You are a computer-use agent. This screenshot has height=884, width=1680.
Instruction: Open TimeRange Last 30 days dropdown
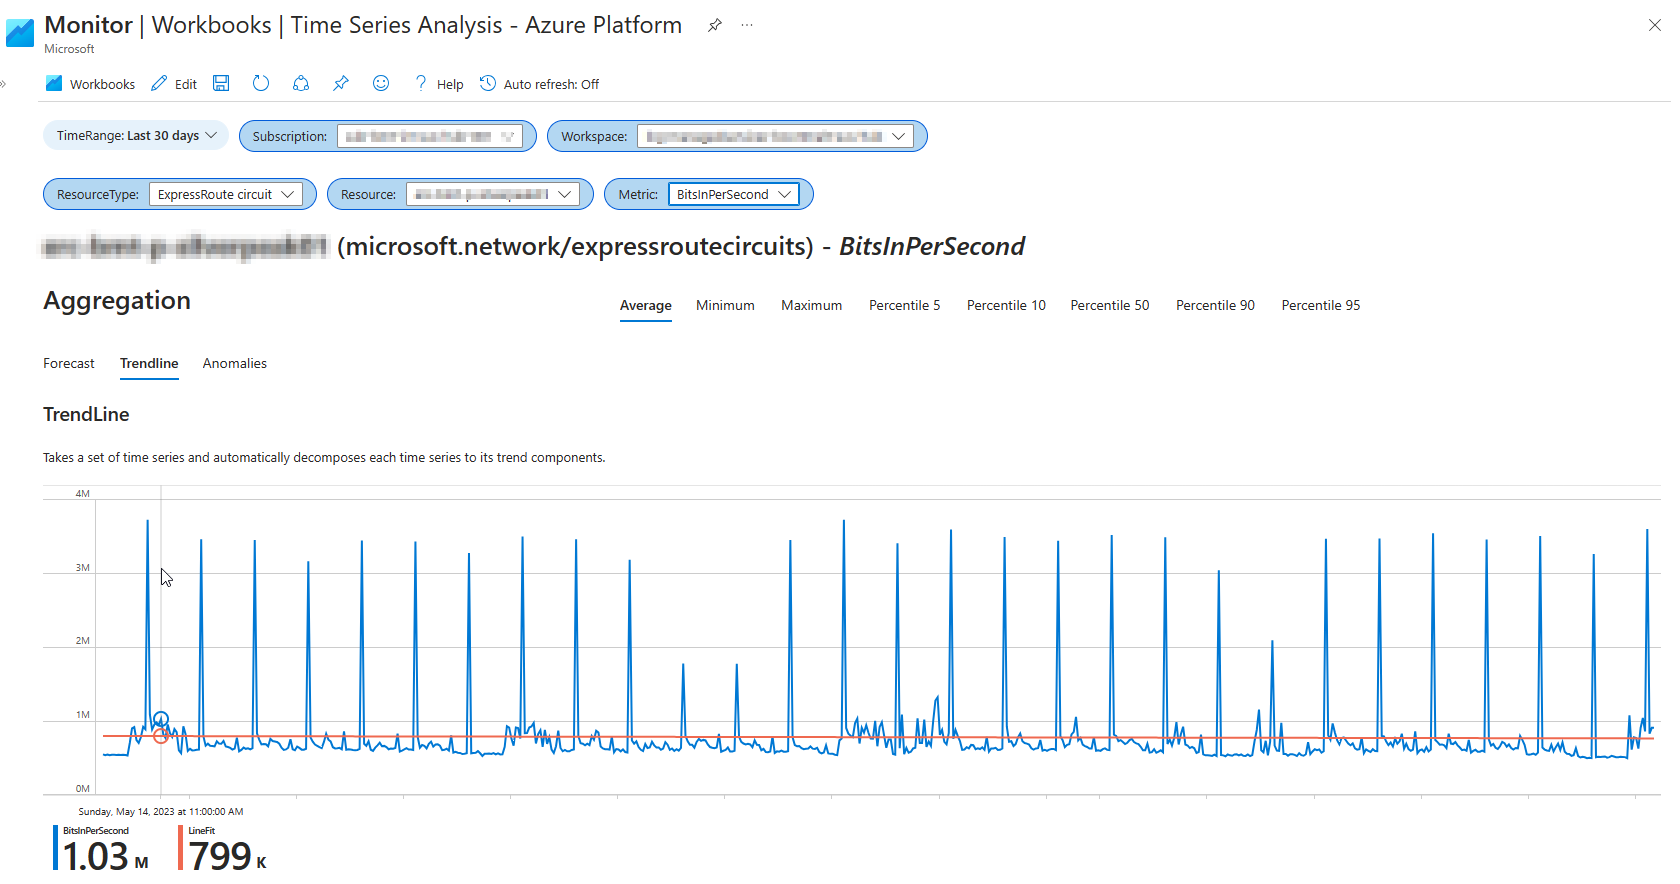click(x=136, y=135)
